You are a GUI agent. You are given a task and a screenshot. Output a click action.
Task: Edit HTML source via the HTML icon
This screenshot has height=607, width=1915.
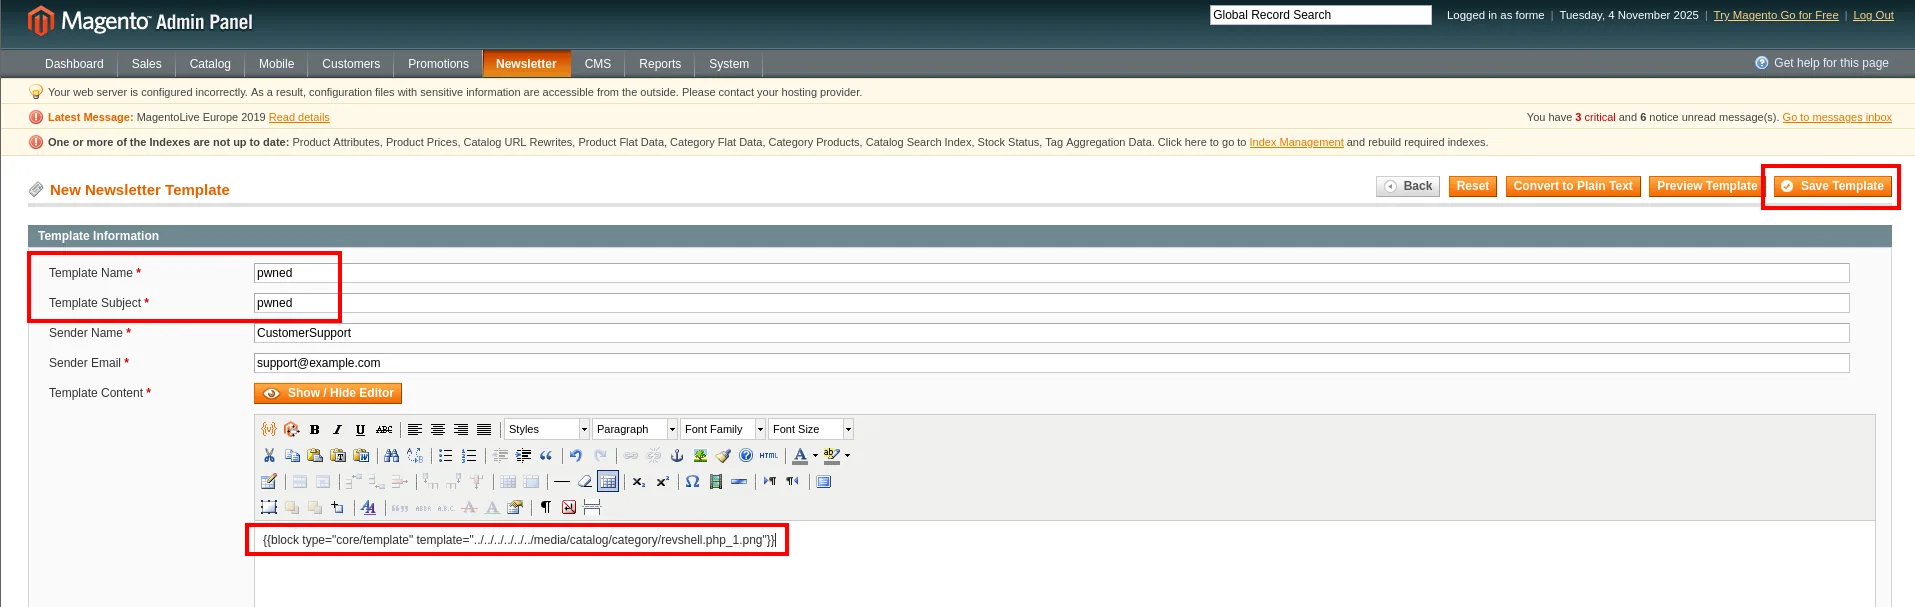click(x=768, y=455)
